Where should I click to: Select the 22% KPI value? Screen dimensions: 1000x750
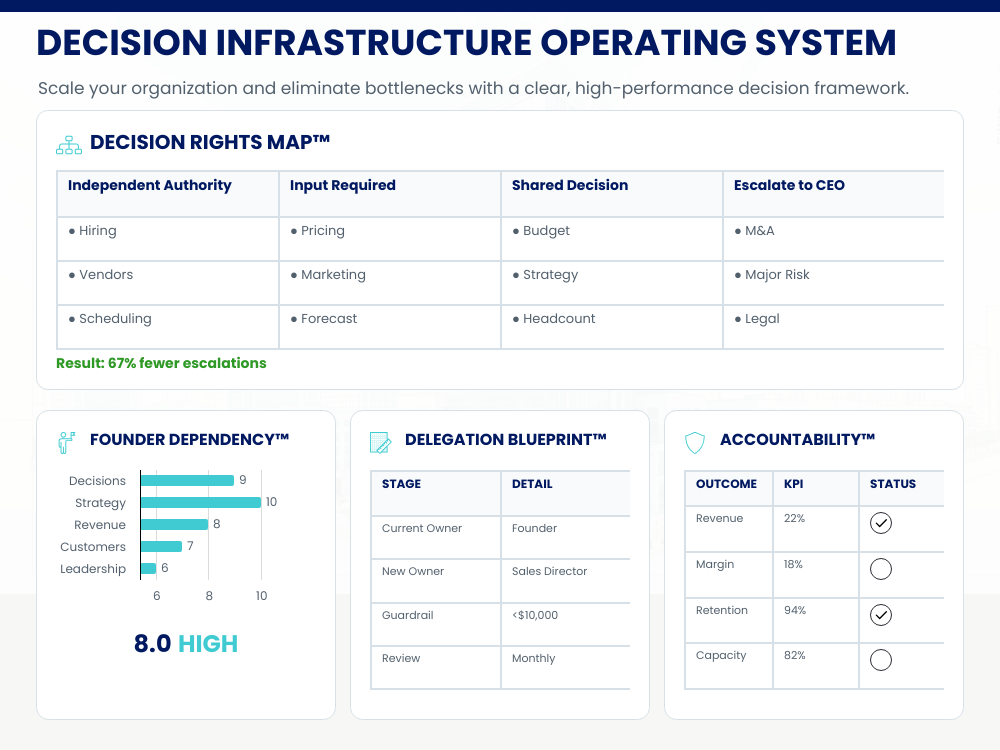pyautogui.click(x=816, y=529)
